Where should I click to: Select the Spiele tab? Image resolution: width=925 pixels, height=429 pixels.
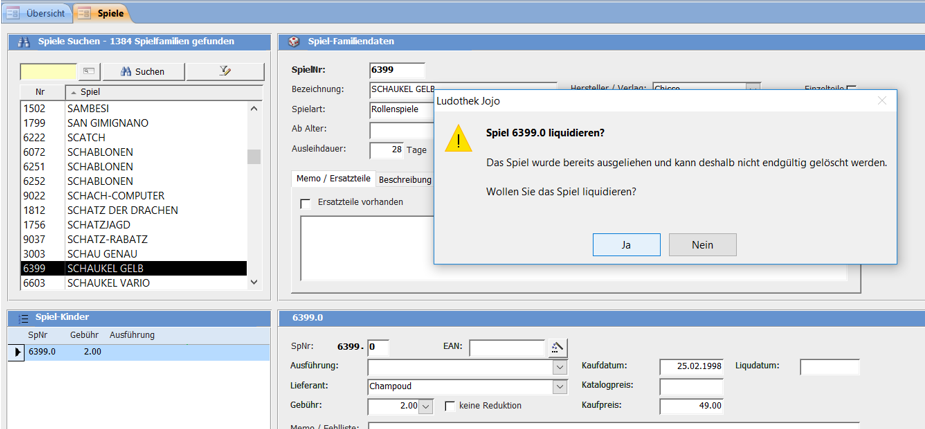click(103, 13)
